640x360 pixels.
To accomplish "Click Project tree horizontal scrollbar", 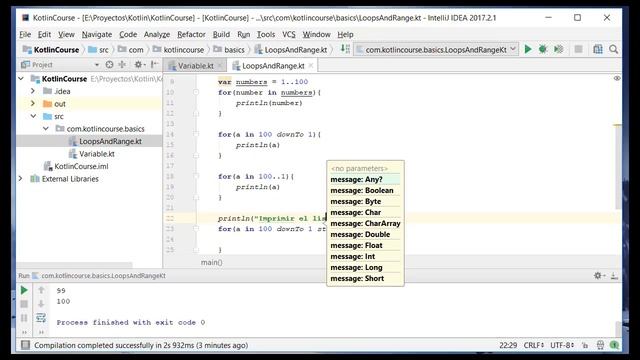I will [74, 265].
